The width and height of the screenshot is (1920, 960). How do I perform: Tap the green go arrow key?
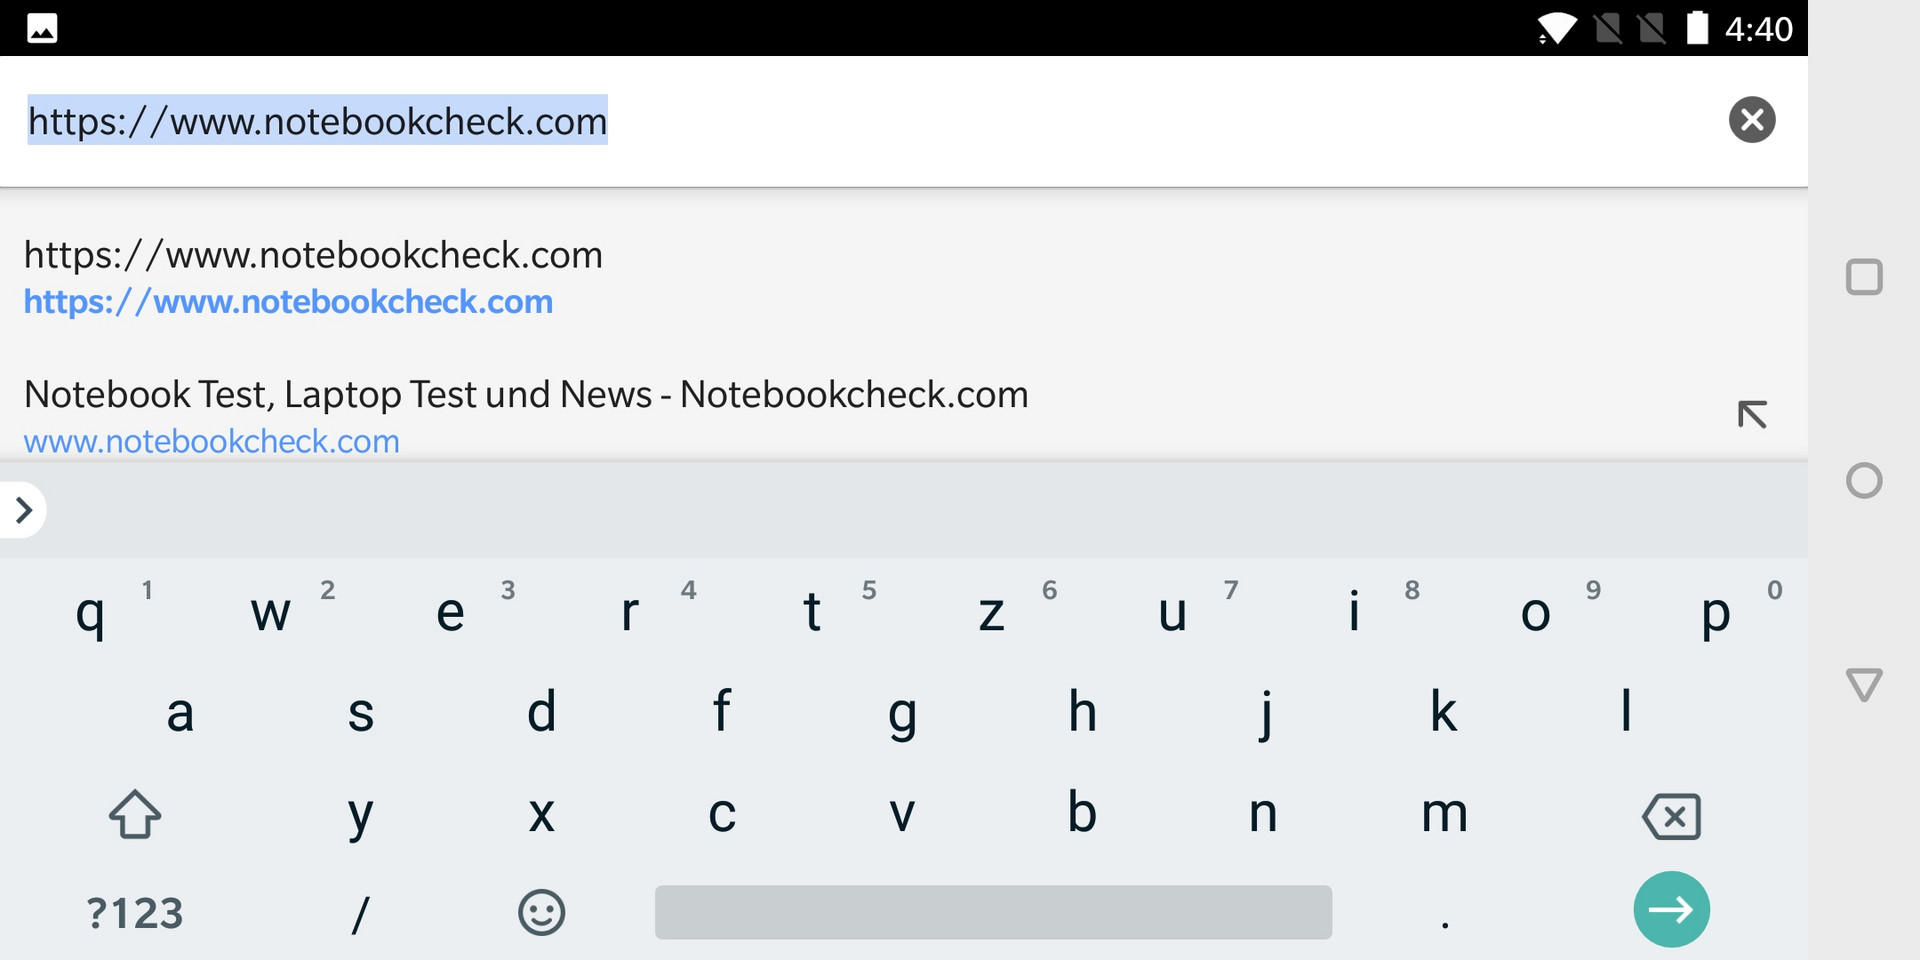pyautogui.click(x=1671, y=909)
